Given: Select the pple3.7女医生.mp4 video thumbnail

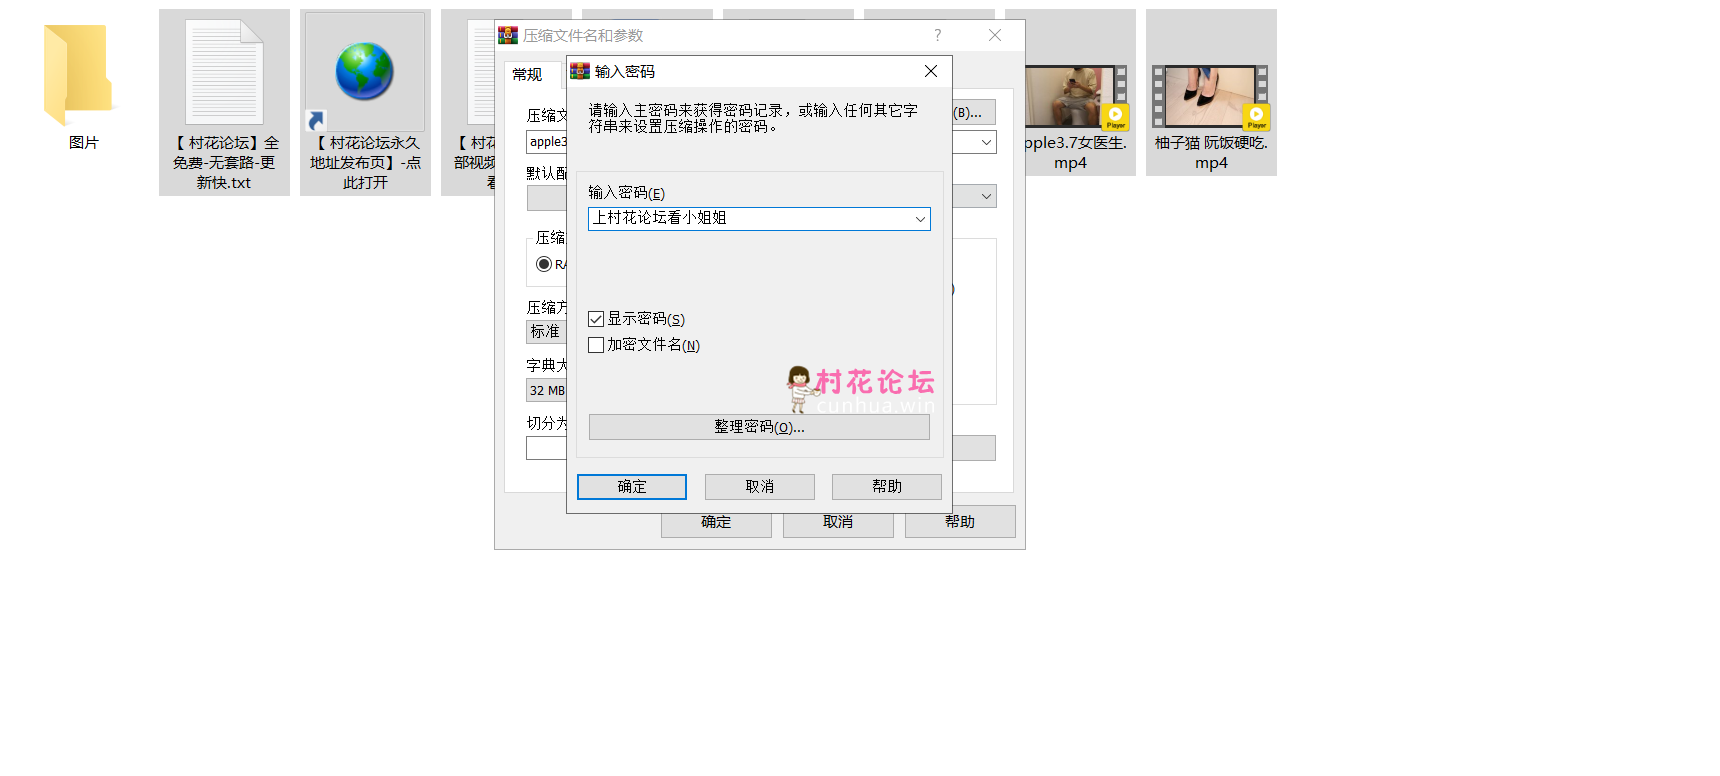Looking at the screenshot, I should pyautogui.click(x=1076, y=97).
